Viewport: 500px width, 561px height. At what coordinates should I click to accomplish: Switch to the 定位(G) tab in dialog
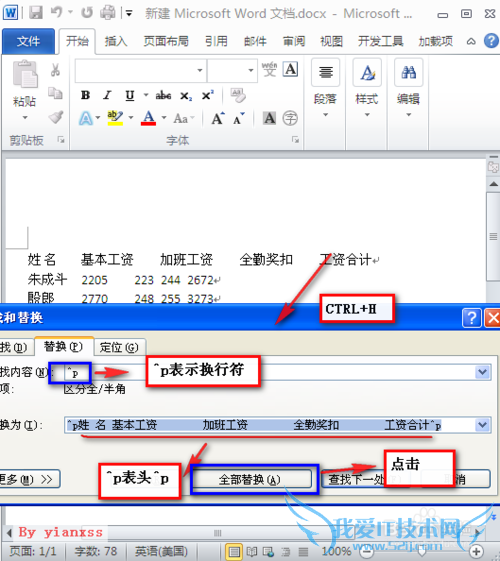119,347
